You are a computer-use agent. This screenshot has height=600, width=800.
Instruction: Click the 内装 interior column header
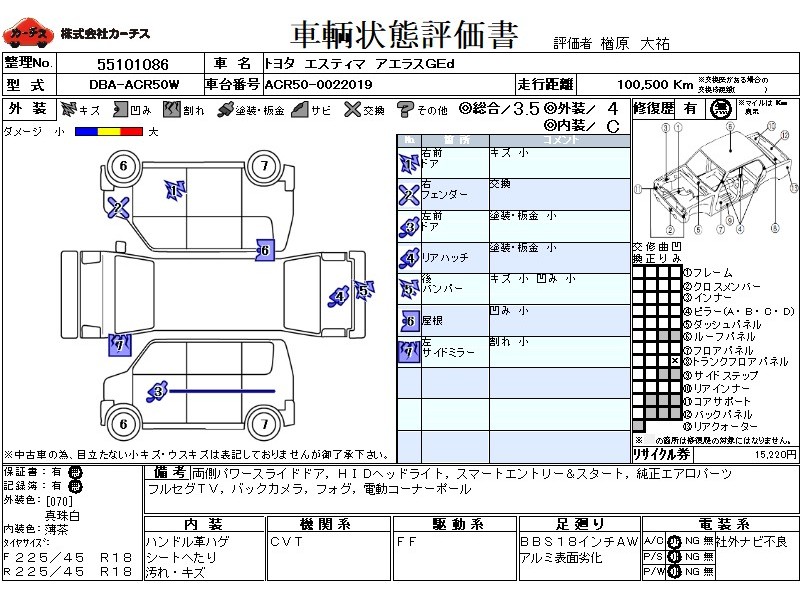coord(202,524)
